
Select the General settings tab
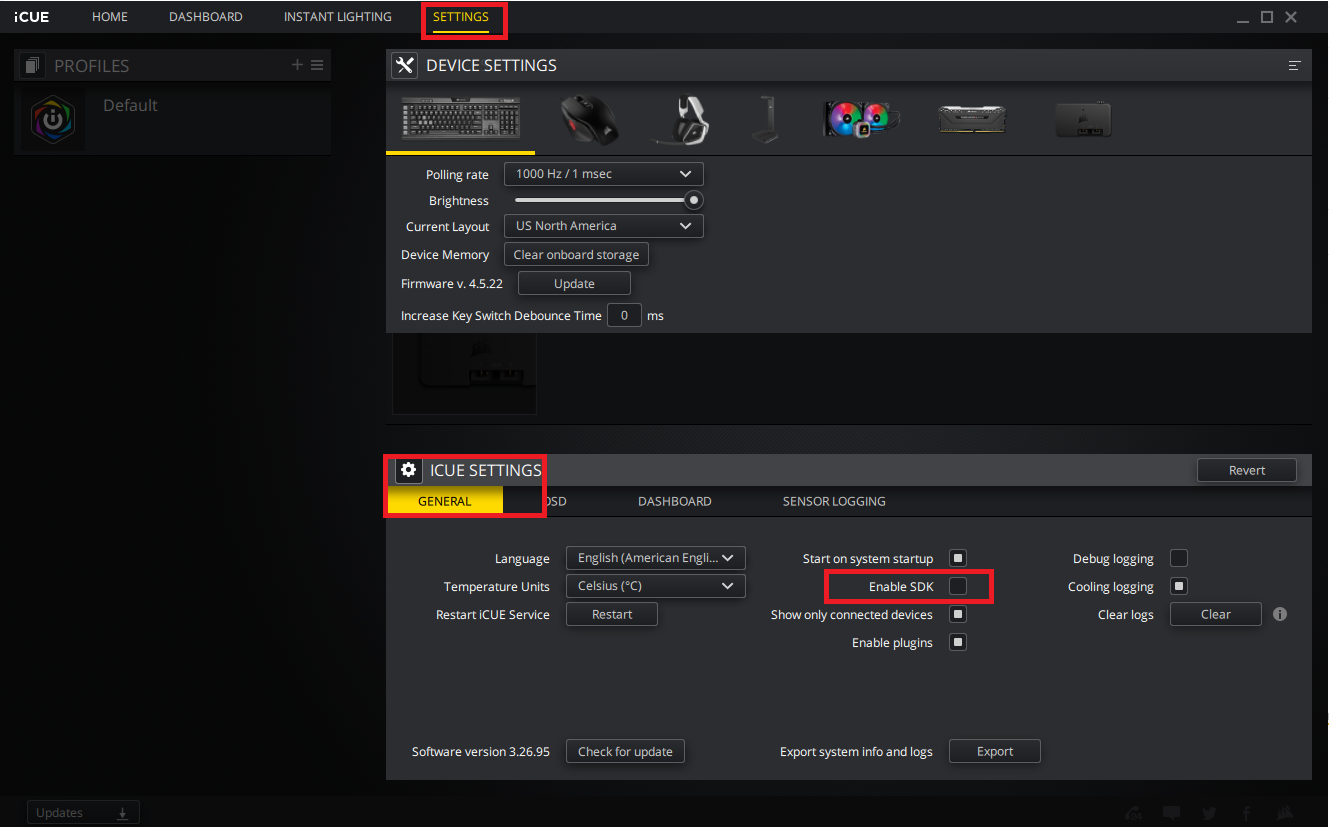point(445,501)
